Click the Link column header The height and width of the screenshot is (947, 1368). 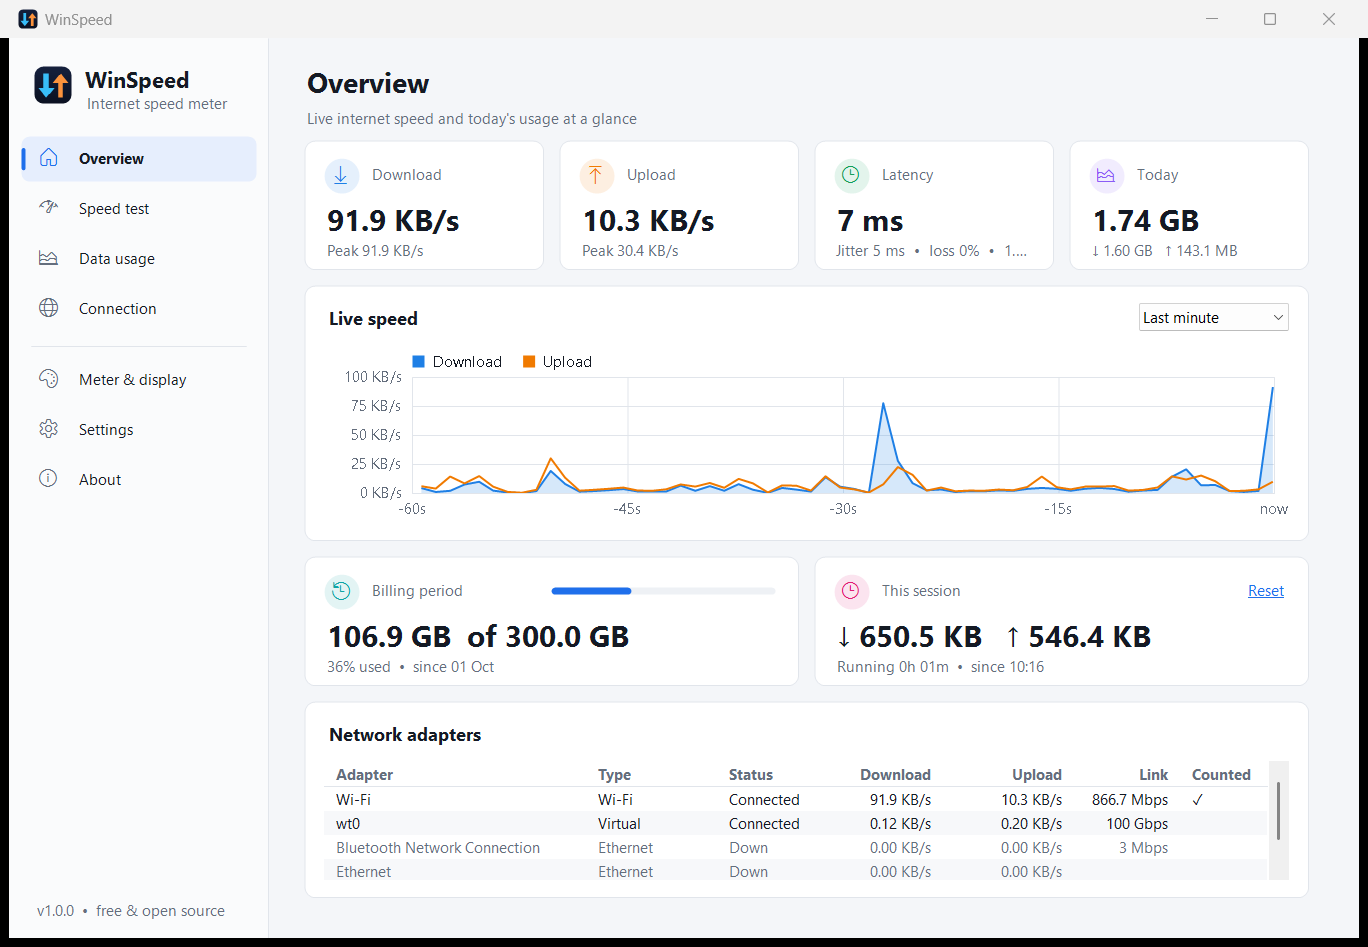tap(1153, 775)
